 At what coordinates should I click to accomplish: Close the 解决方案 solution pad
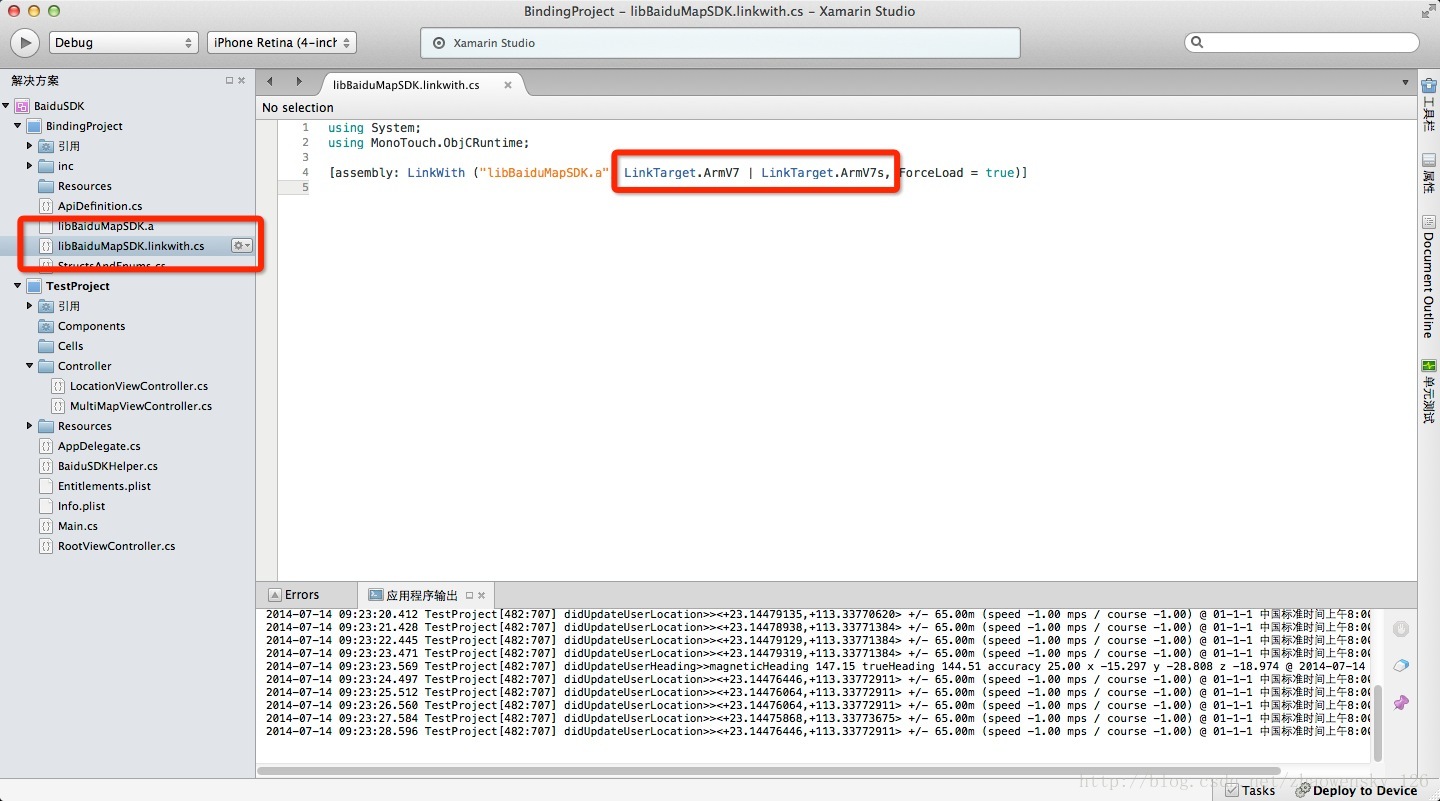click(x=241, y=80)
